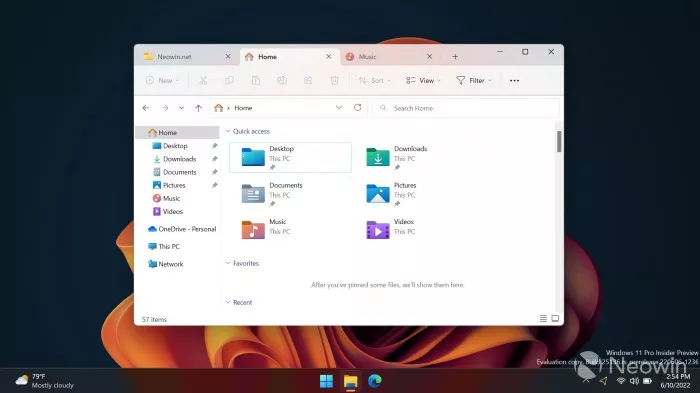Open the See more ellipsis menu

[x=514, y=81]
